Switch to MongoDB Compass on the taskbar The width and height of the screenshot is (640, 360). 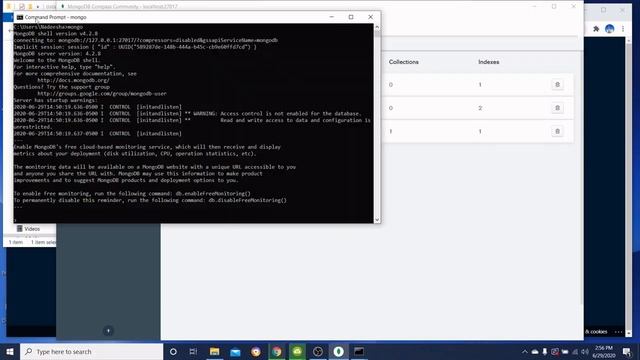(338, 351)
